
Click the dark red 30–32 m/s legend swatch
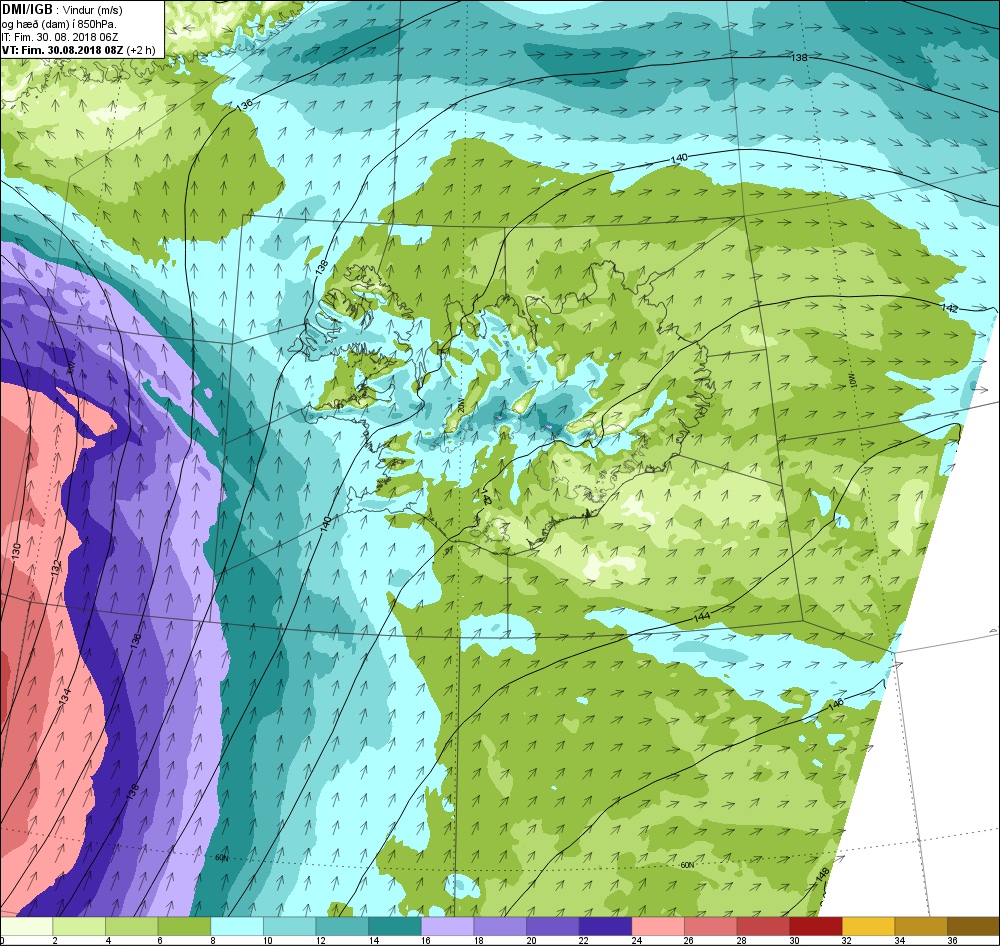816,926
